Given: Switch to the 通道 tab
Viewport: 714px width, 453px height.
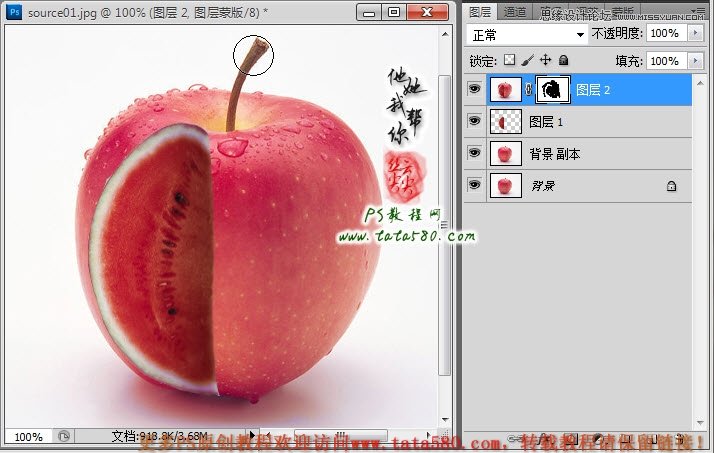Looking at the screenshot, I should 515,12.
